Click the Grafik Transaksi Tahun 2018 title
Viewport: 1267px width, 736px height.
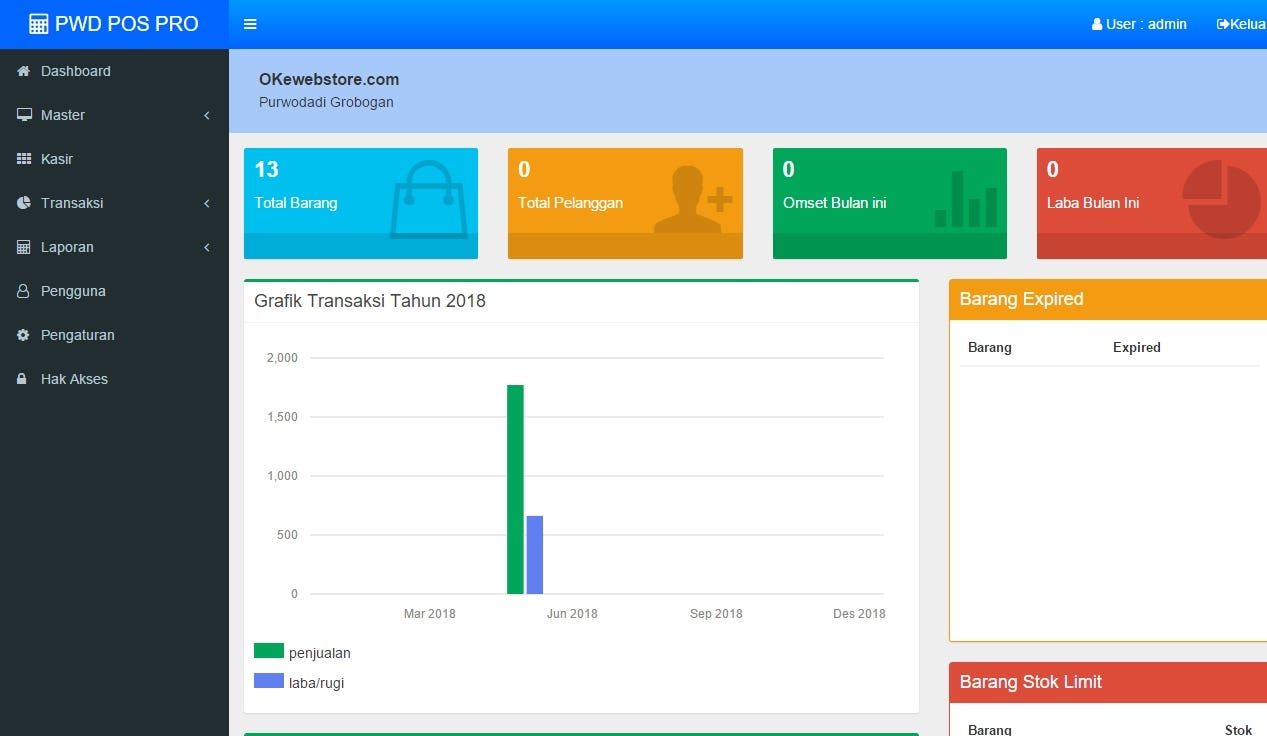370,301
